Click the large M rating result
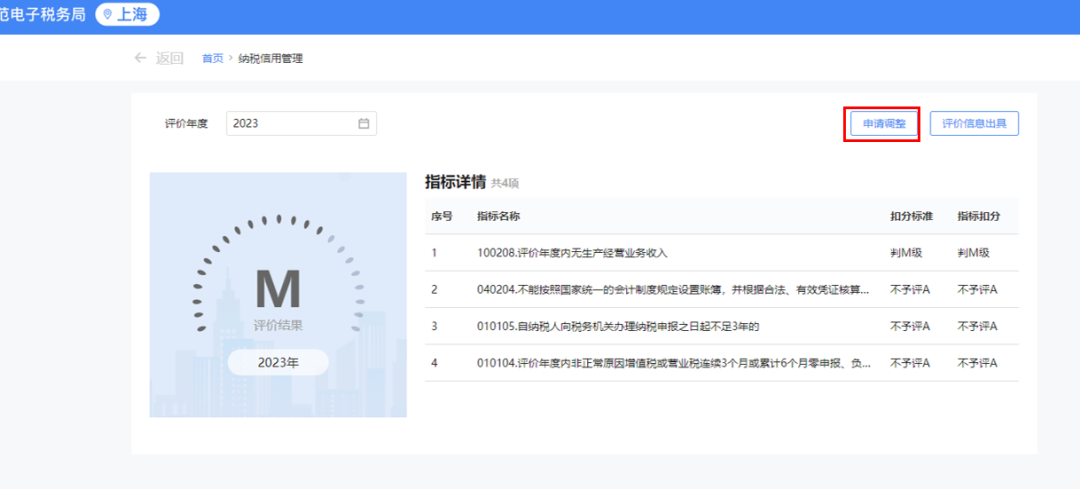The image size is (1080, 489). 277,289
